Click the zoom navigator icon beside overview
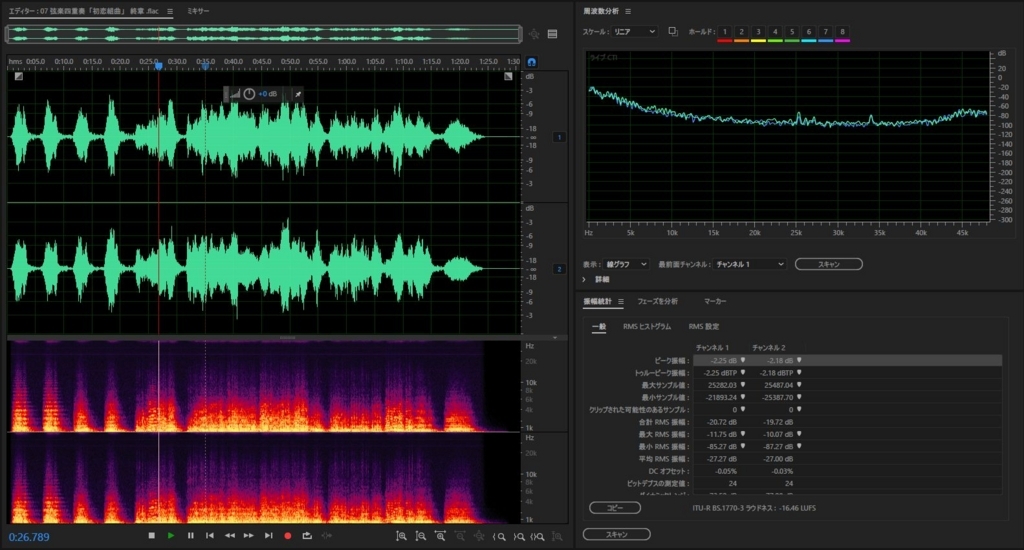 [x=534, y=34]
